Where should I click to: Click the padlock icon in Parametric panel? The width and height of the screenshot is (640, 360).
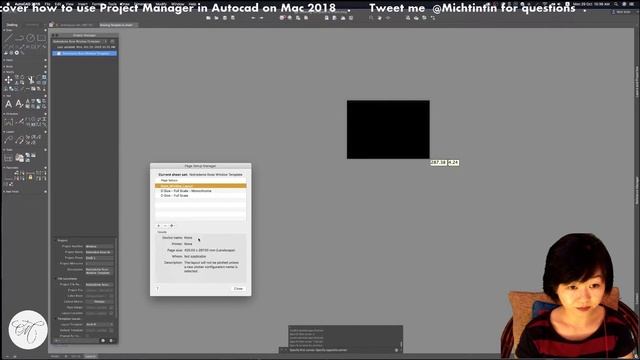(x=30, y=178)
